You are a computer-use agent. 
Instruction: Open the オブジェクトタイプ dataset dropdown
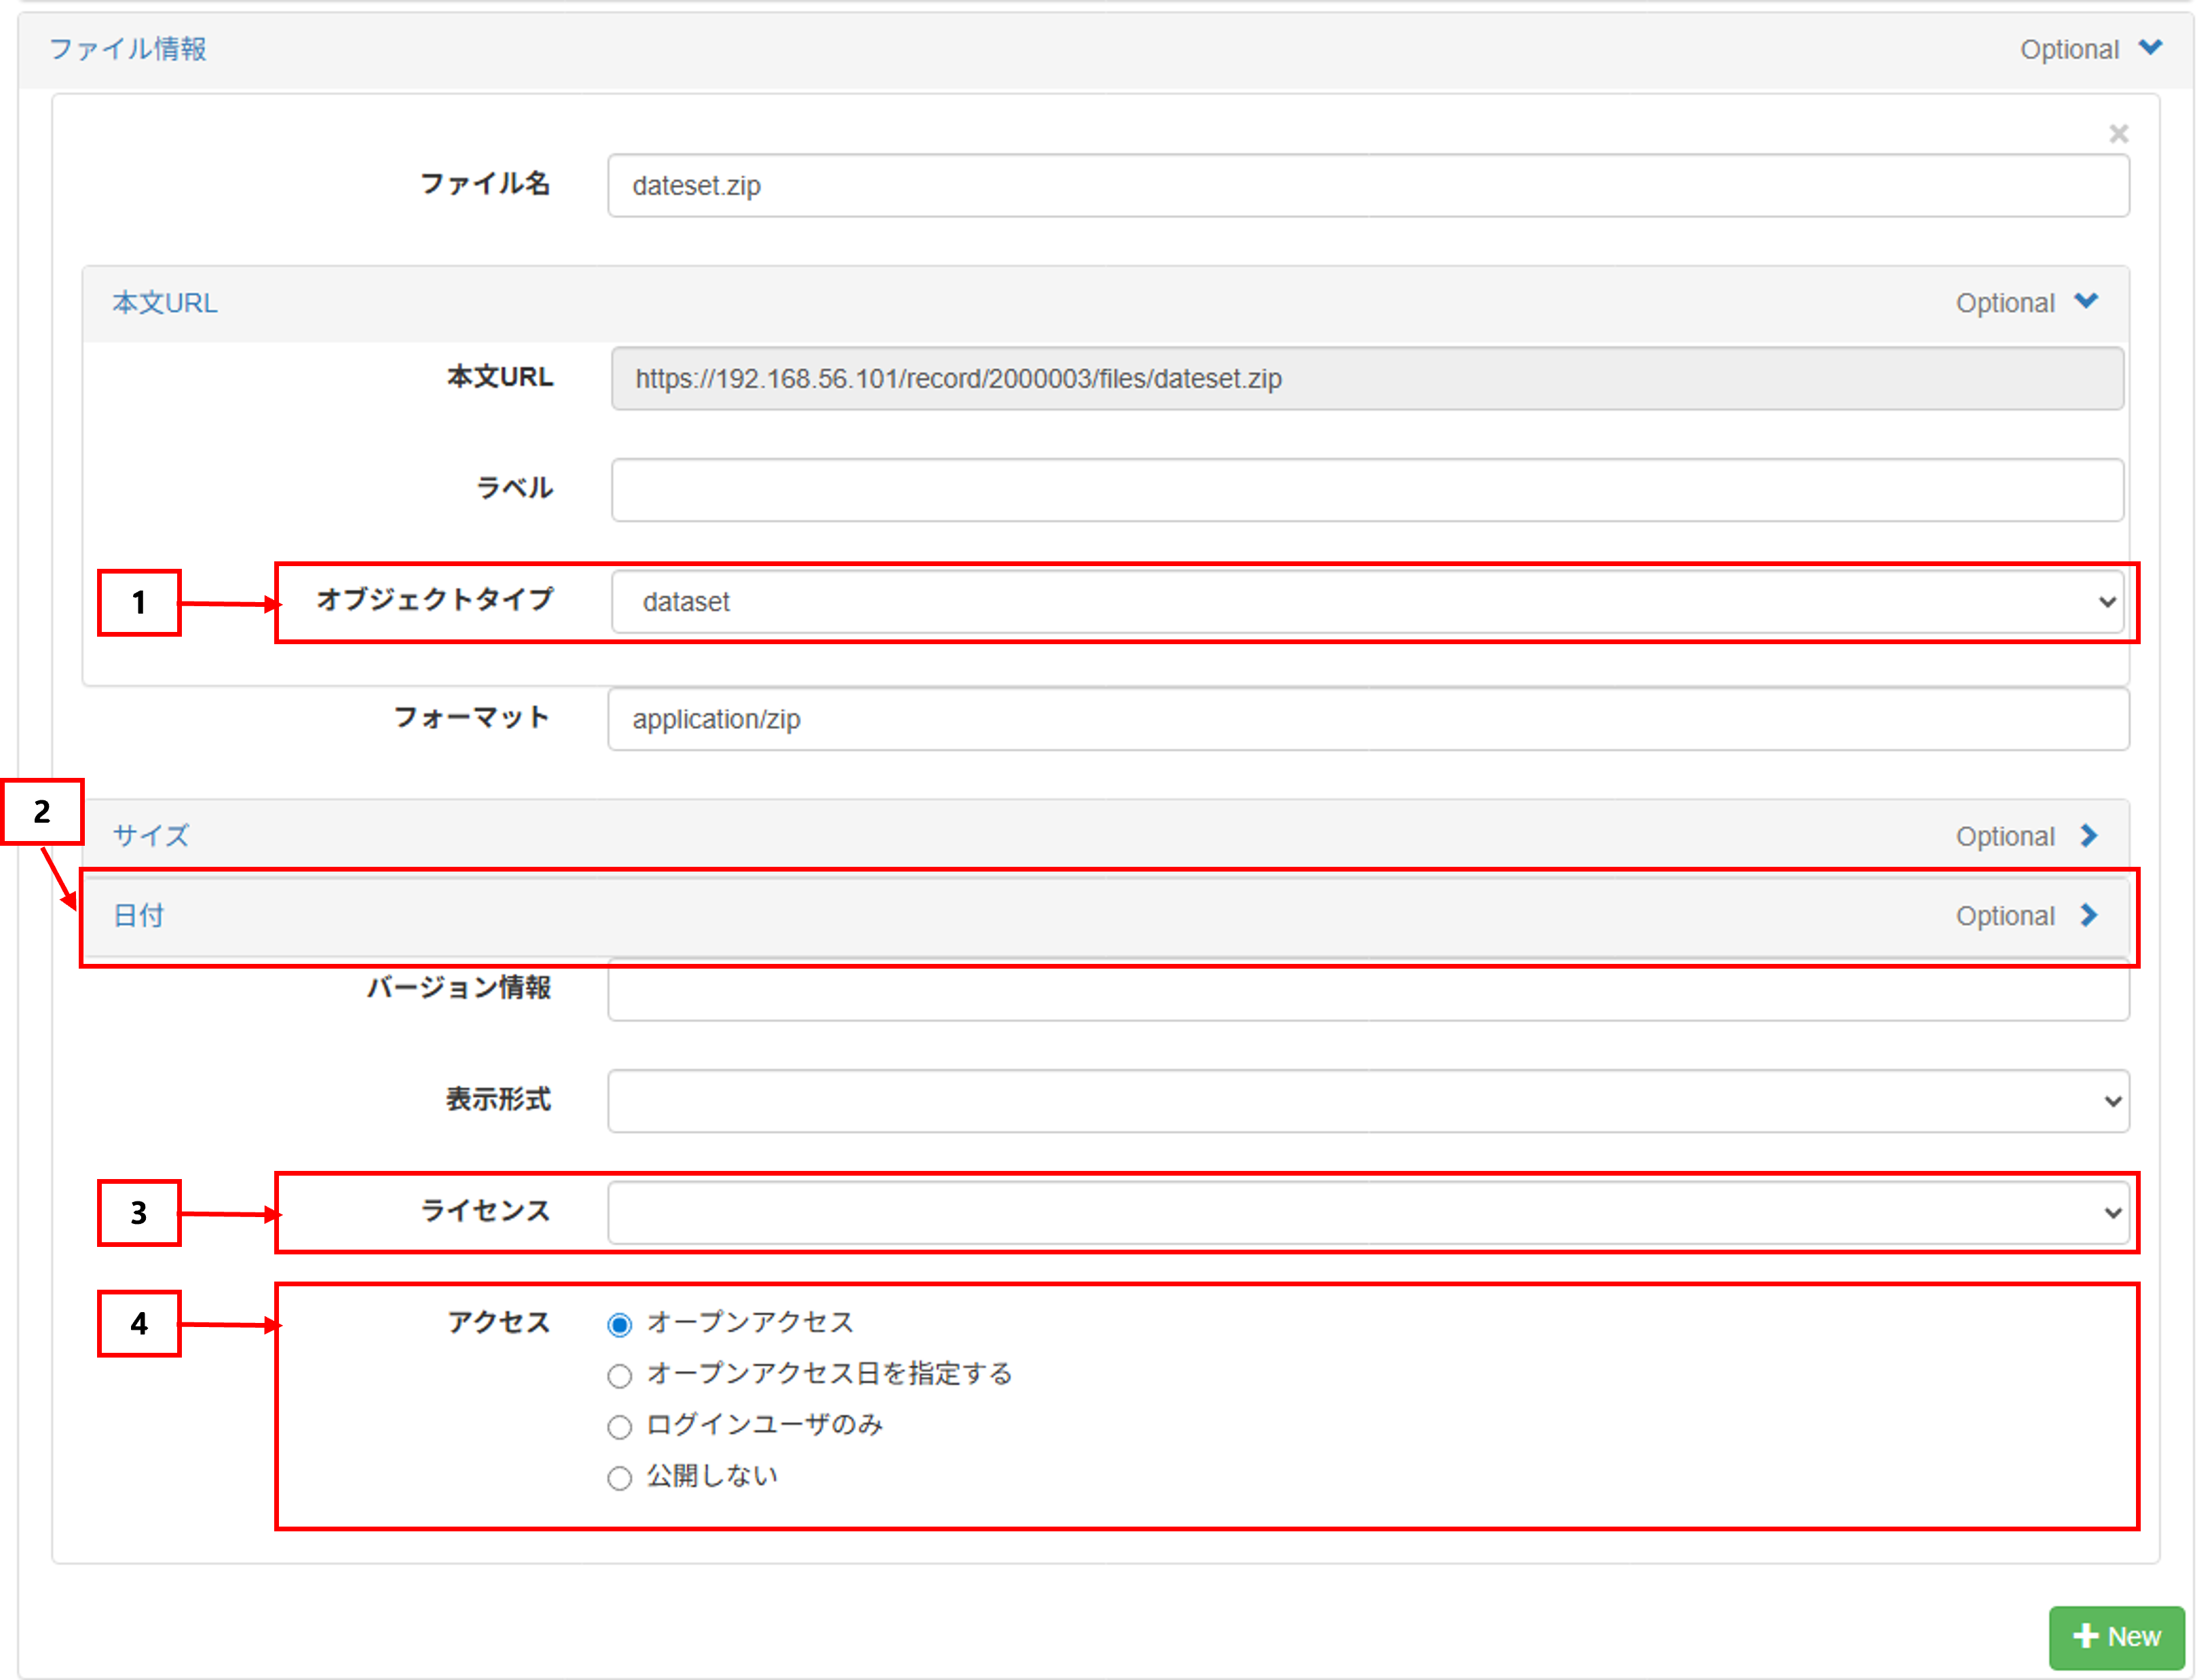pyautogui.click(x=1366, y=602)
